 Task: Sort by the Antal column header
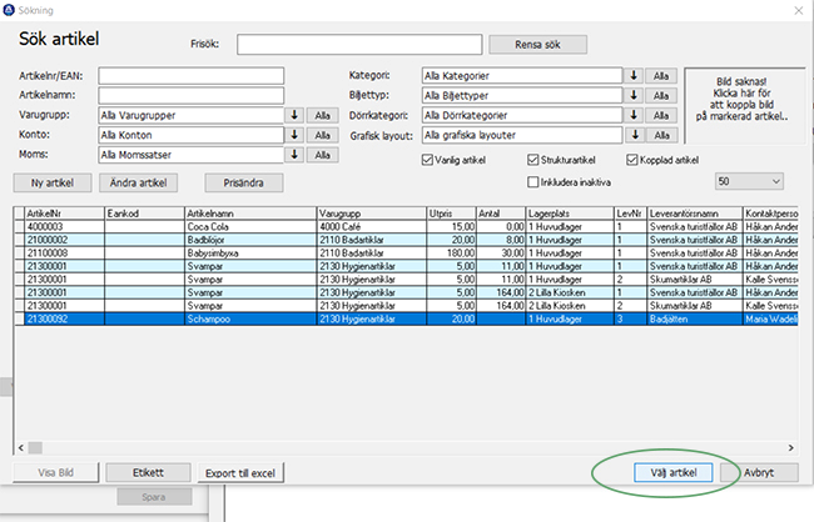click(x=501, y=213)
